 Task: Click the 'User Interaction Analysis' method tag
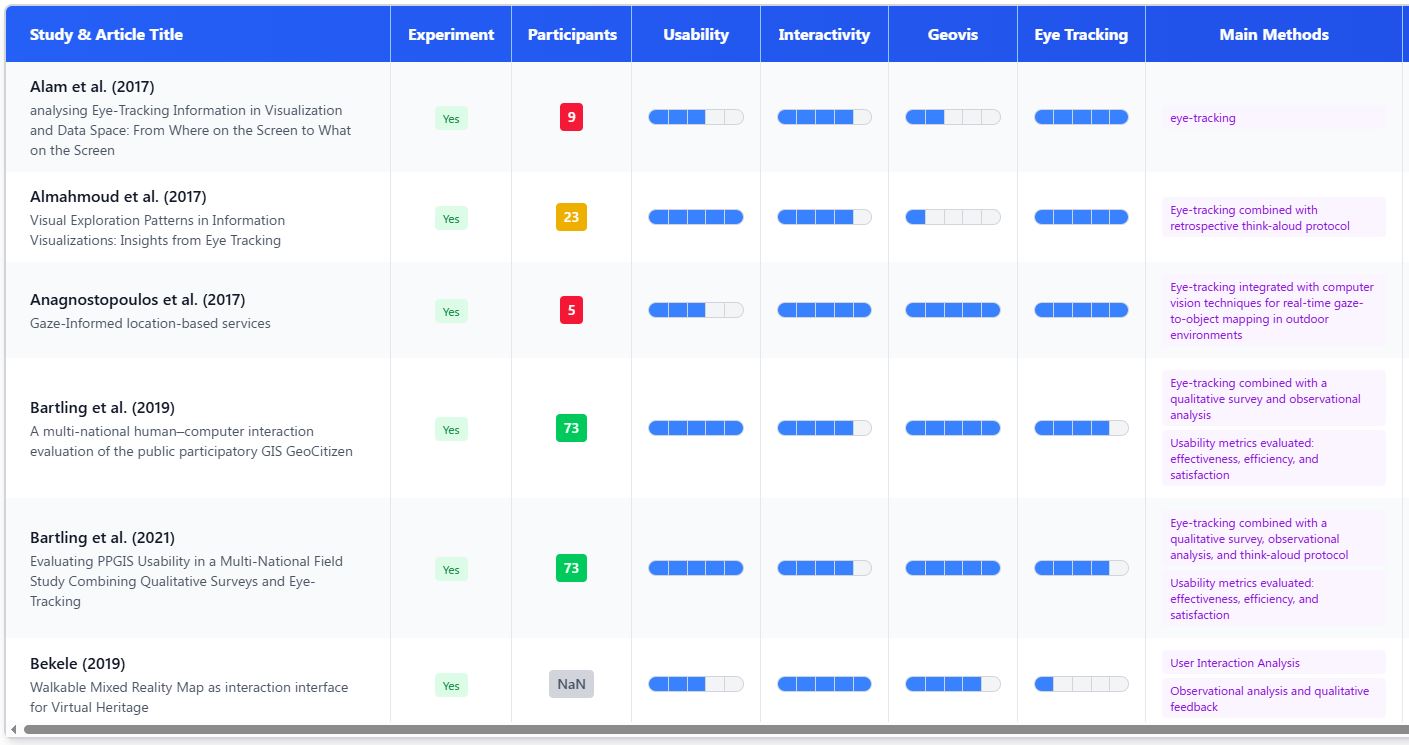click(1235, 663)
